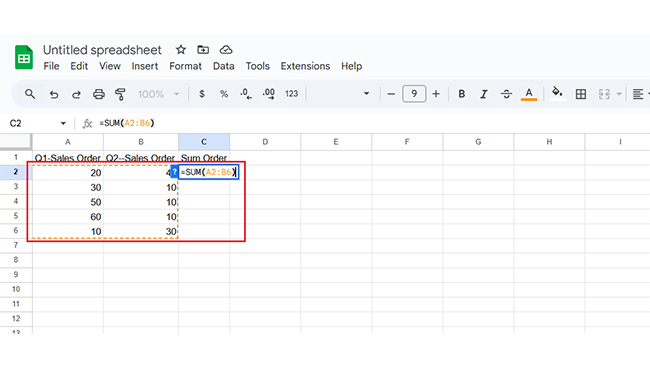This screenshot has width=650, height=368.
Task: Select cell A4 containing 50
Action: pyautogui.click(x=68, y=202)
